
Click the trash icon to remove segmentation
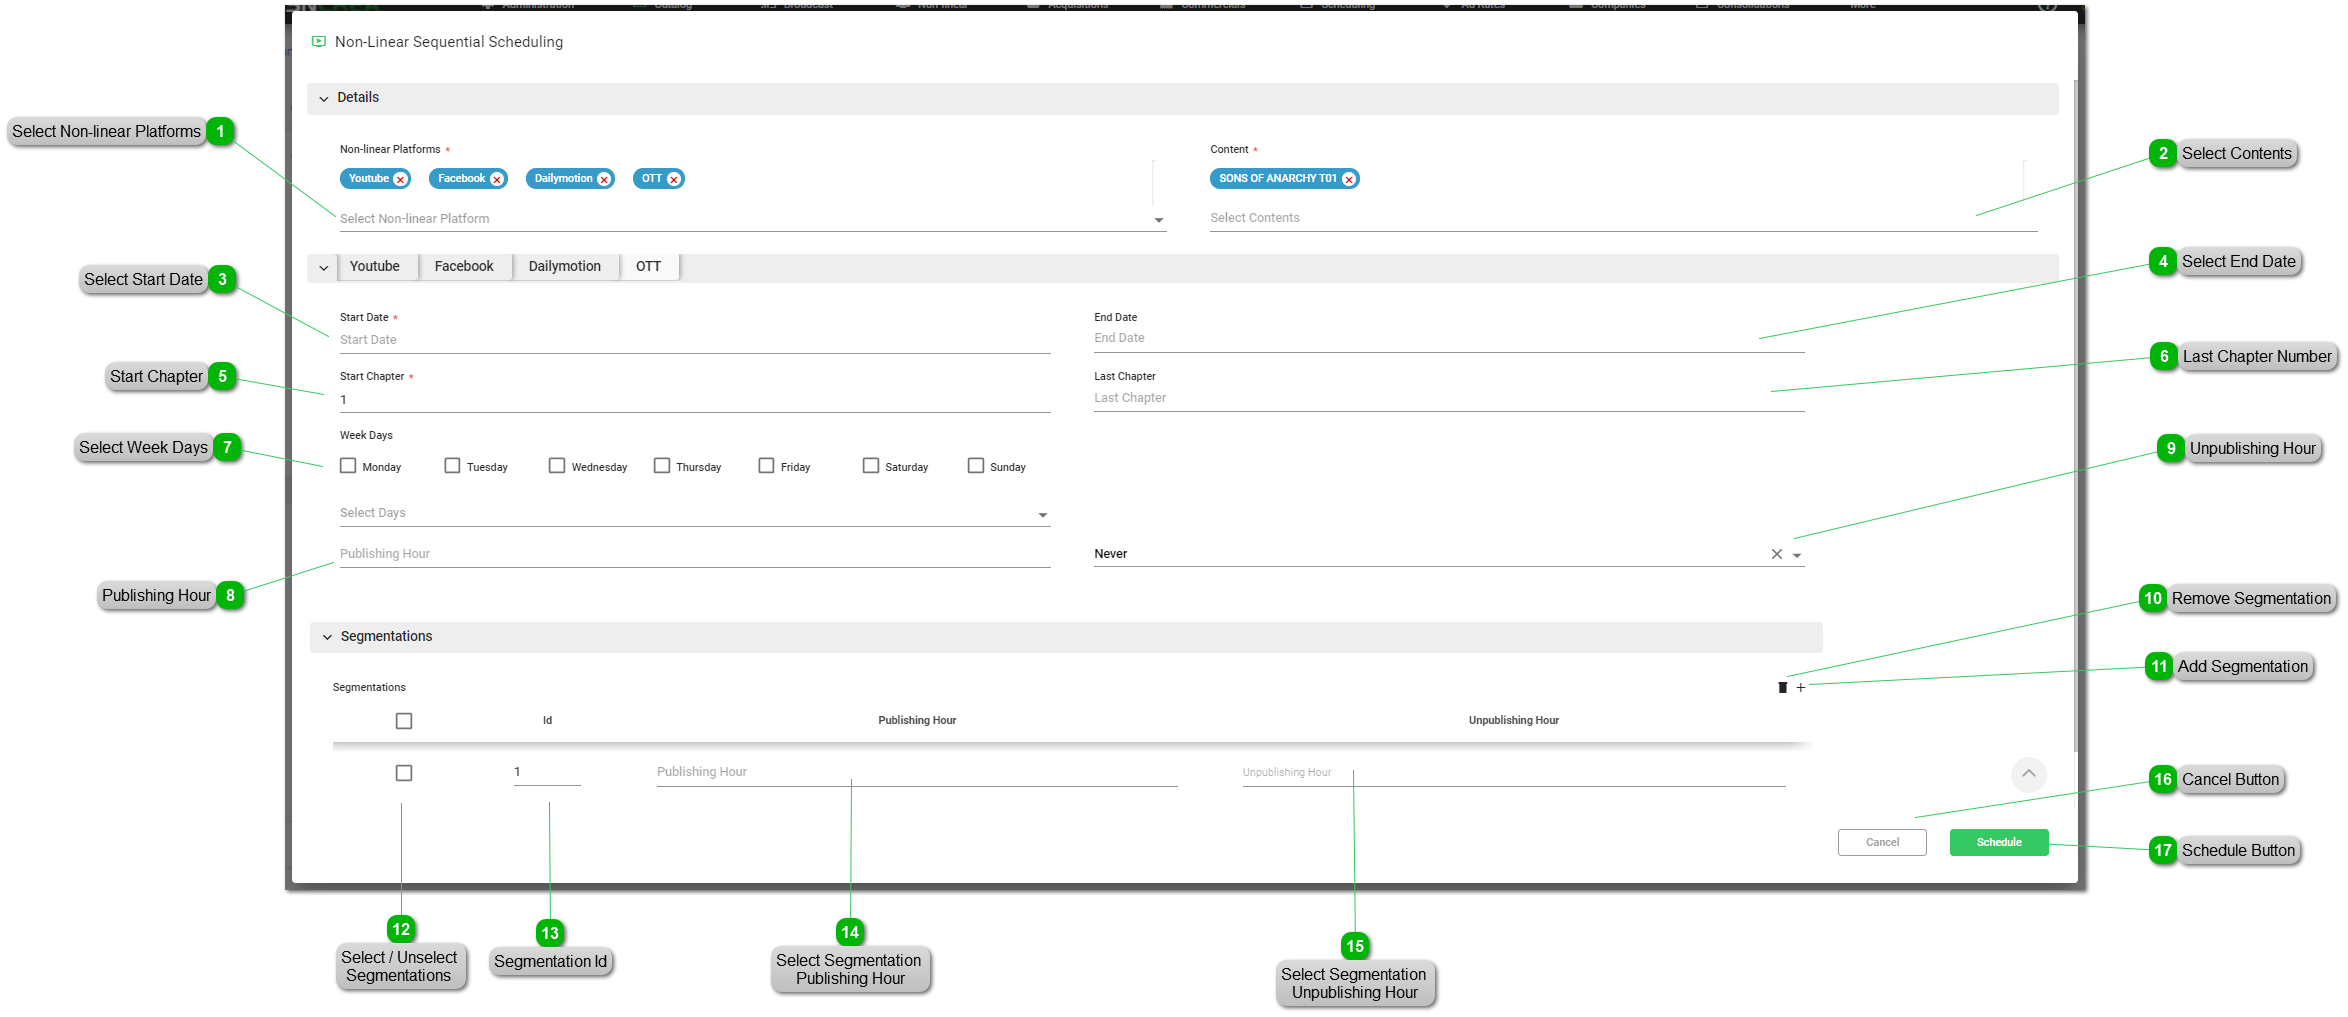click(1782, 688)
